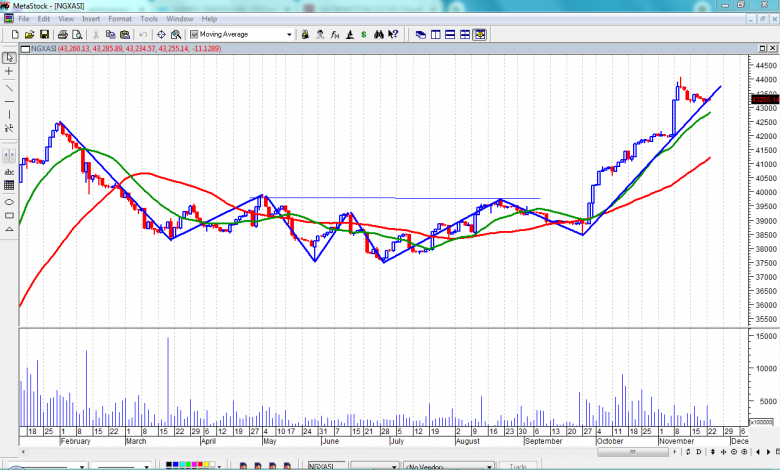
Task: Tile windows in grid icon
Action: 465,34
